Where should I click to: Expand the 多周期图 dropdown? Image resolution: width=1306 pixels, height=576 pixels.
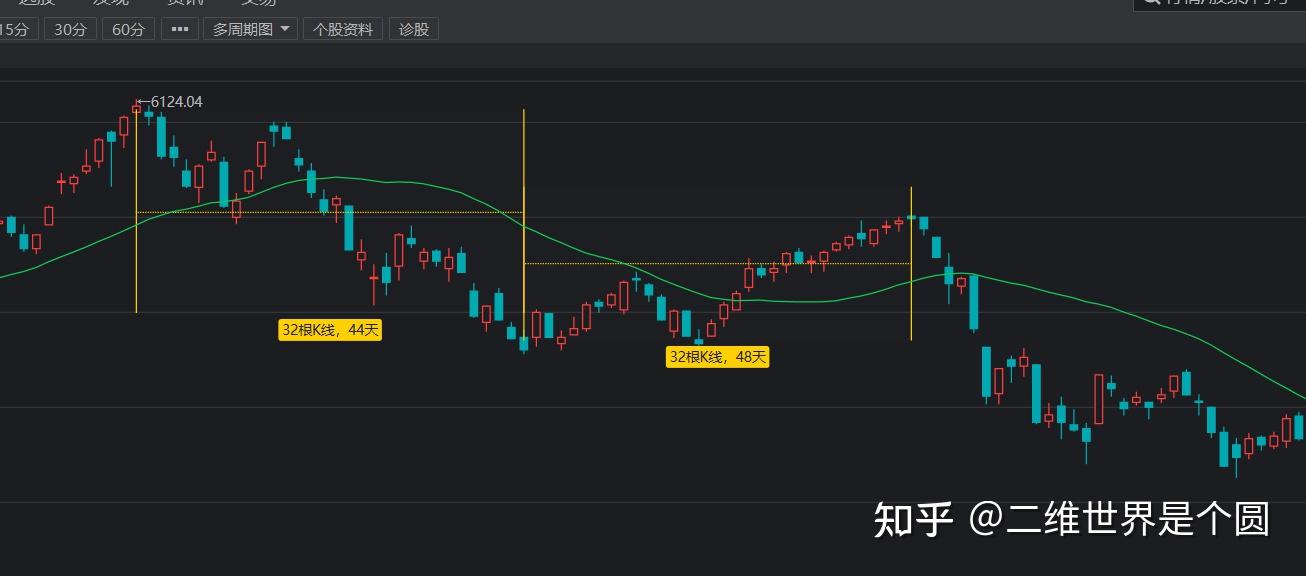[250, 30]
